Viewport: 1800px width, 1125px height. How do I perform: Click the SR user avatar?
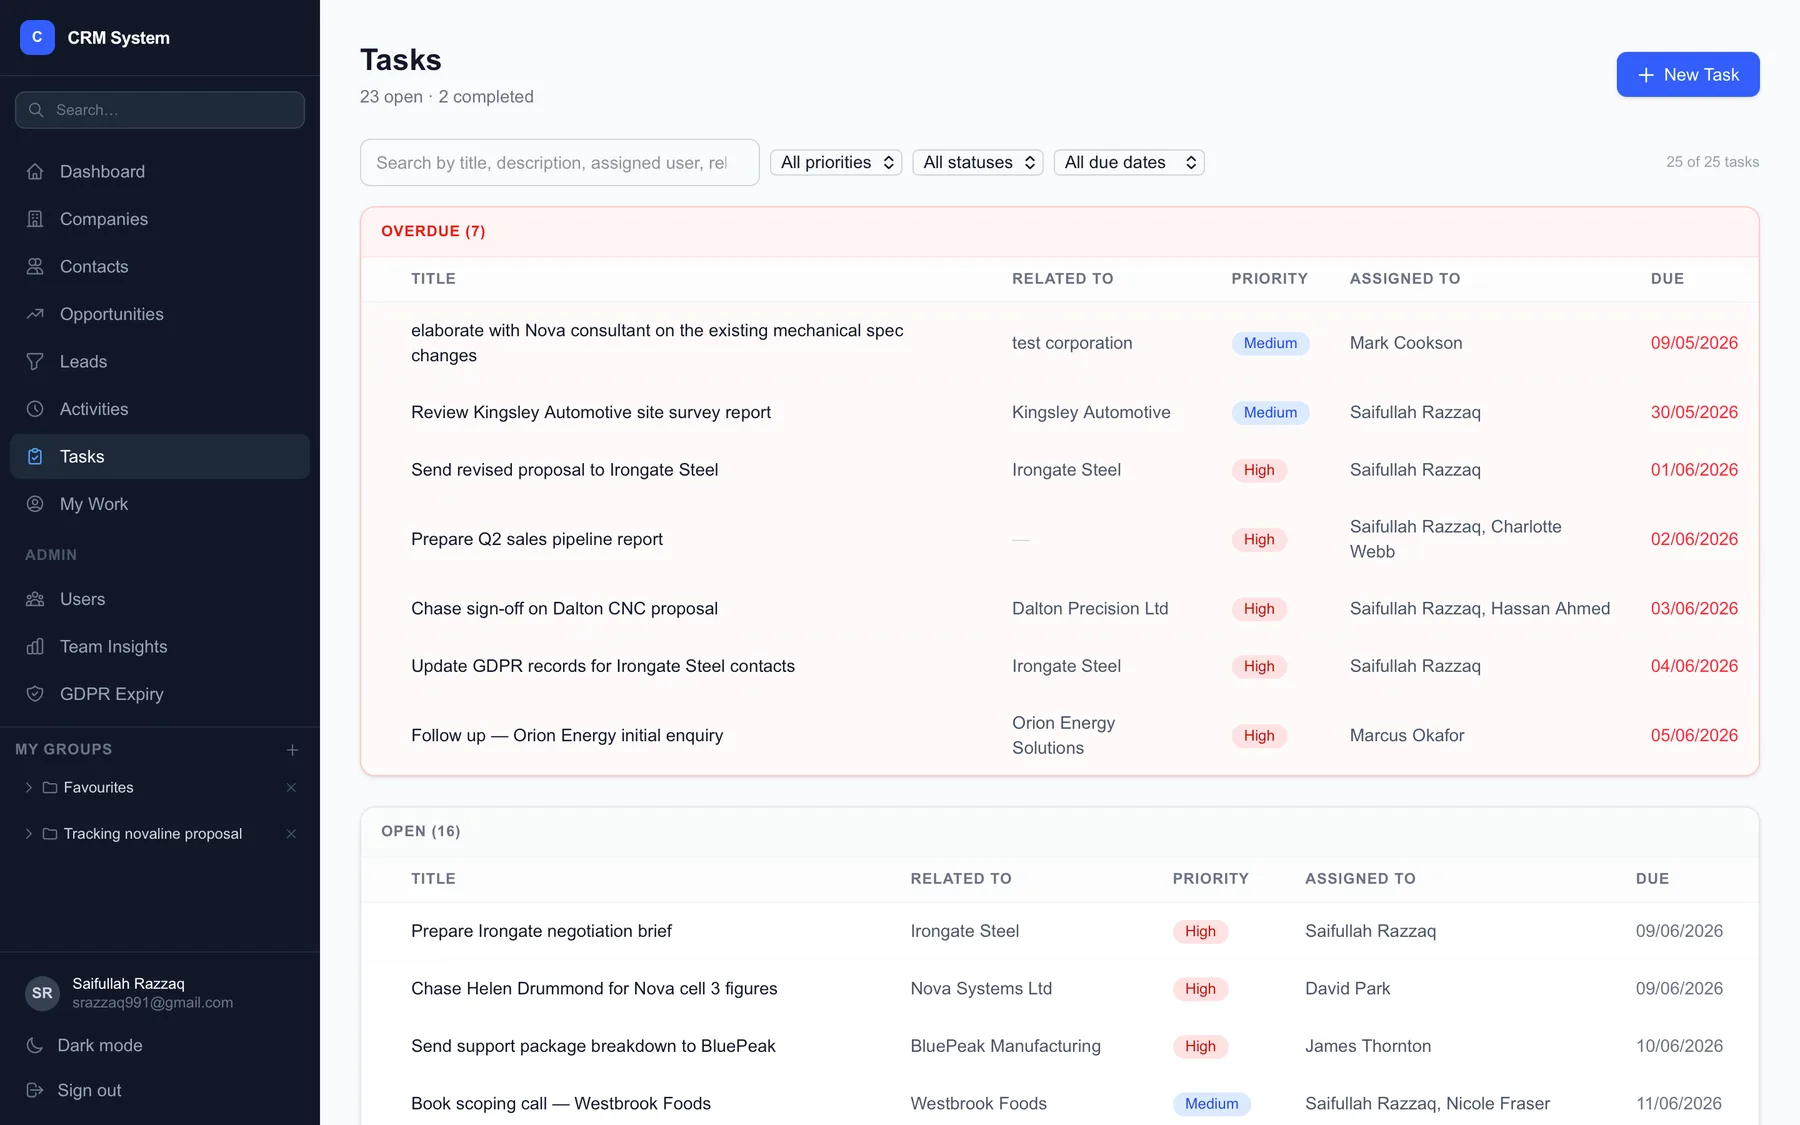(x=42, y=993)
